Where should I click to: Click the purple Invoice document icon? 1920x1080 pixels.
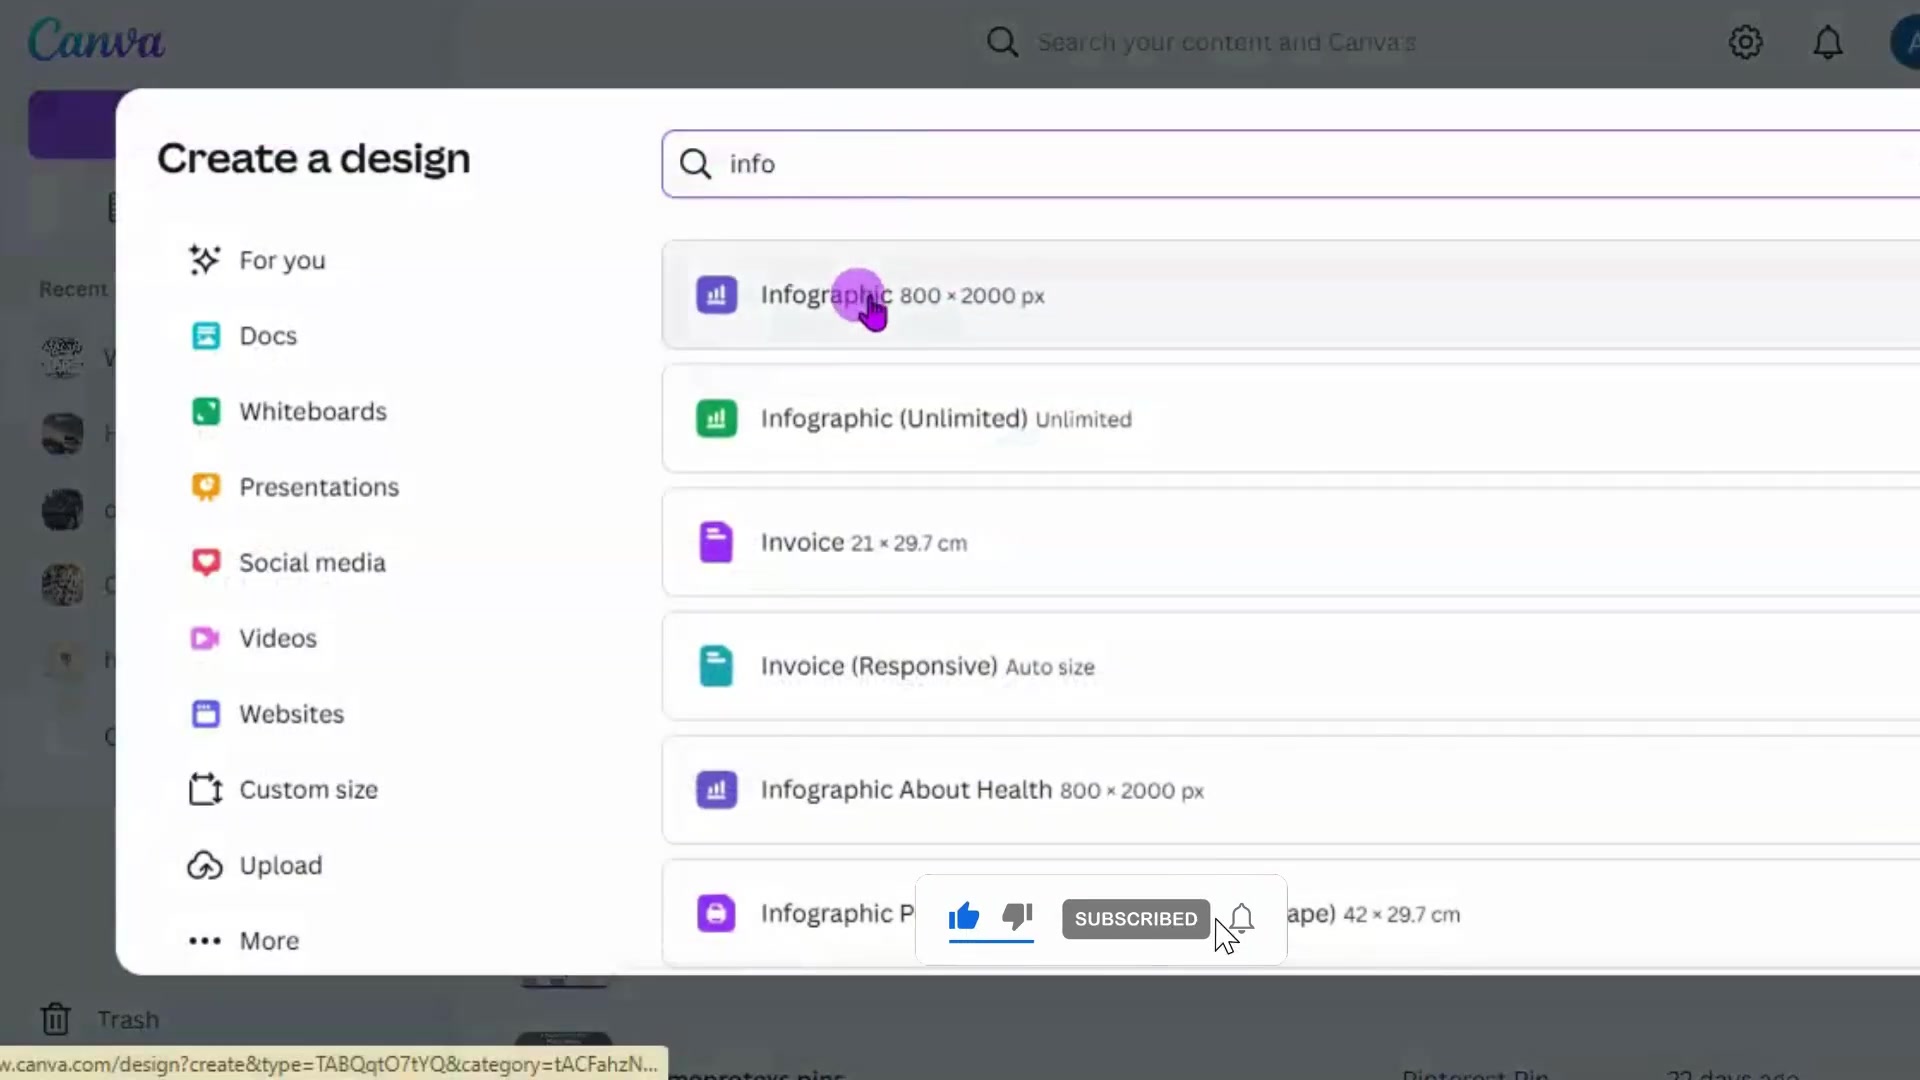716,542
